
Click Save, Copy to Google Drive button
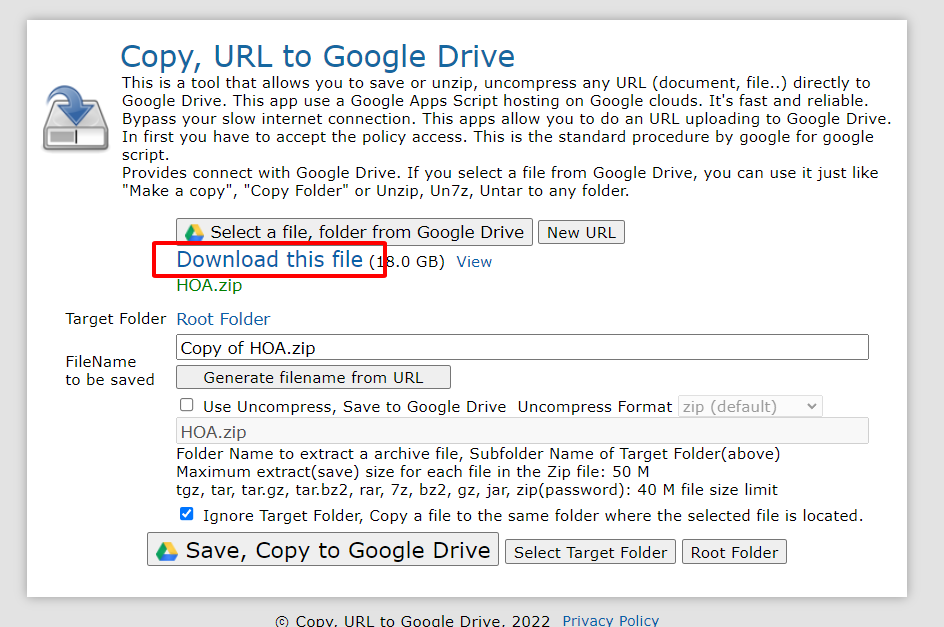[323, 550]
